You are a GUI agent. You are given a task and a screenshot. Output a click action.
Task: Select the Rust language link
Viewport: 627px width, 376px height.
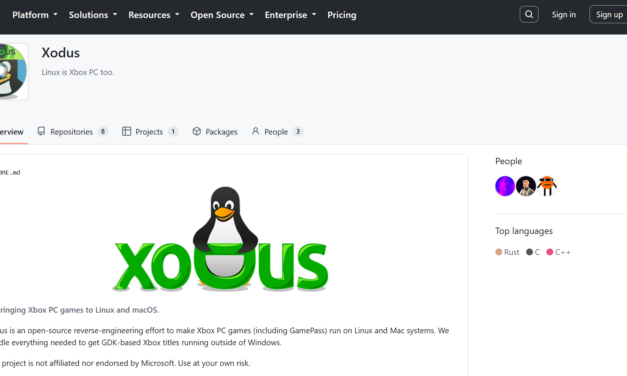(507, 252)
